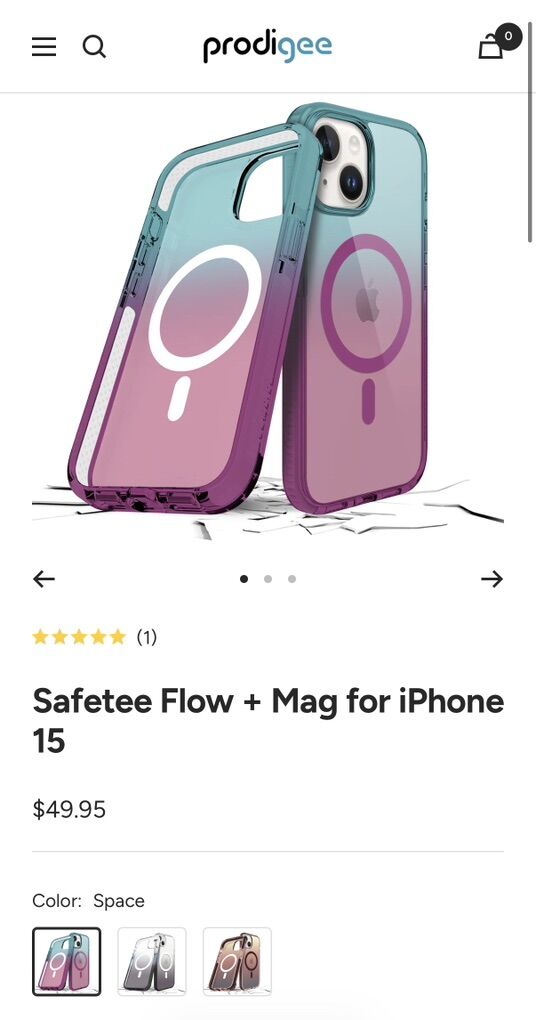The width and height of the screenshot is (536, 1020).
Task: Open the shopping cart bag icon
Action: point(491,47)
